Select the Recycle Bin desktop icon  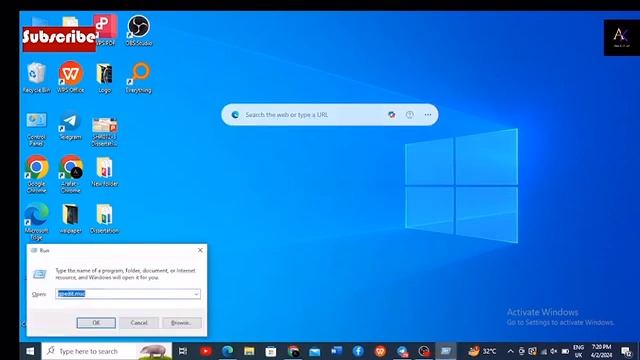(x=36, y=78)
